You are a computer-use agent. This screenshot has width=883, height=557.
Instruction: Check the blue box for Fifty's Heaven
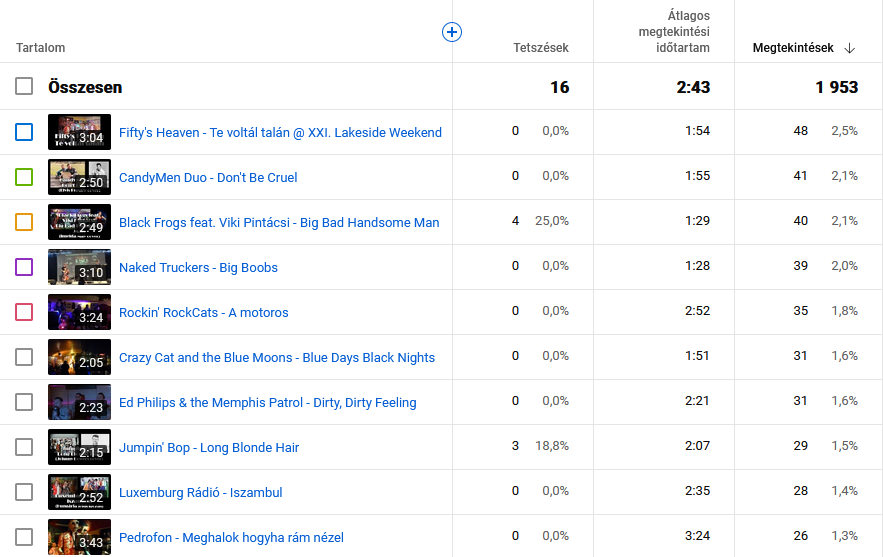coord(24,132)
